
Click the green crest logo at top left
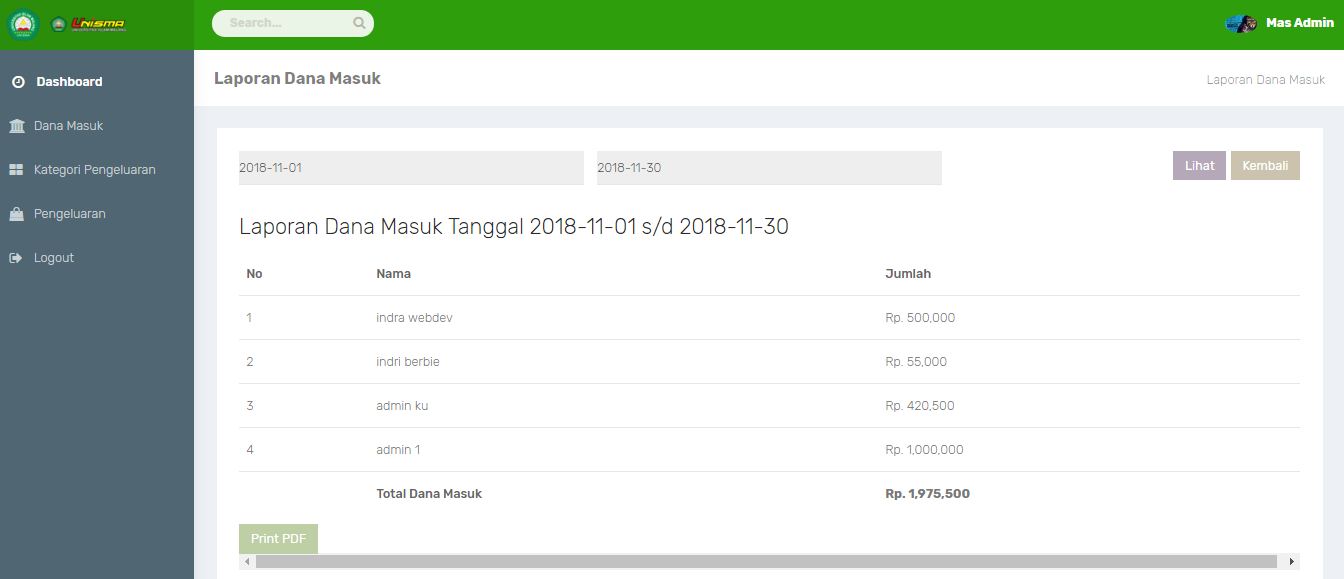pyautogui.click(x=22, y=23)
